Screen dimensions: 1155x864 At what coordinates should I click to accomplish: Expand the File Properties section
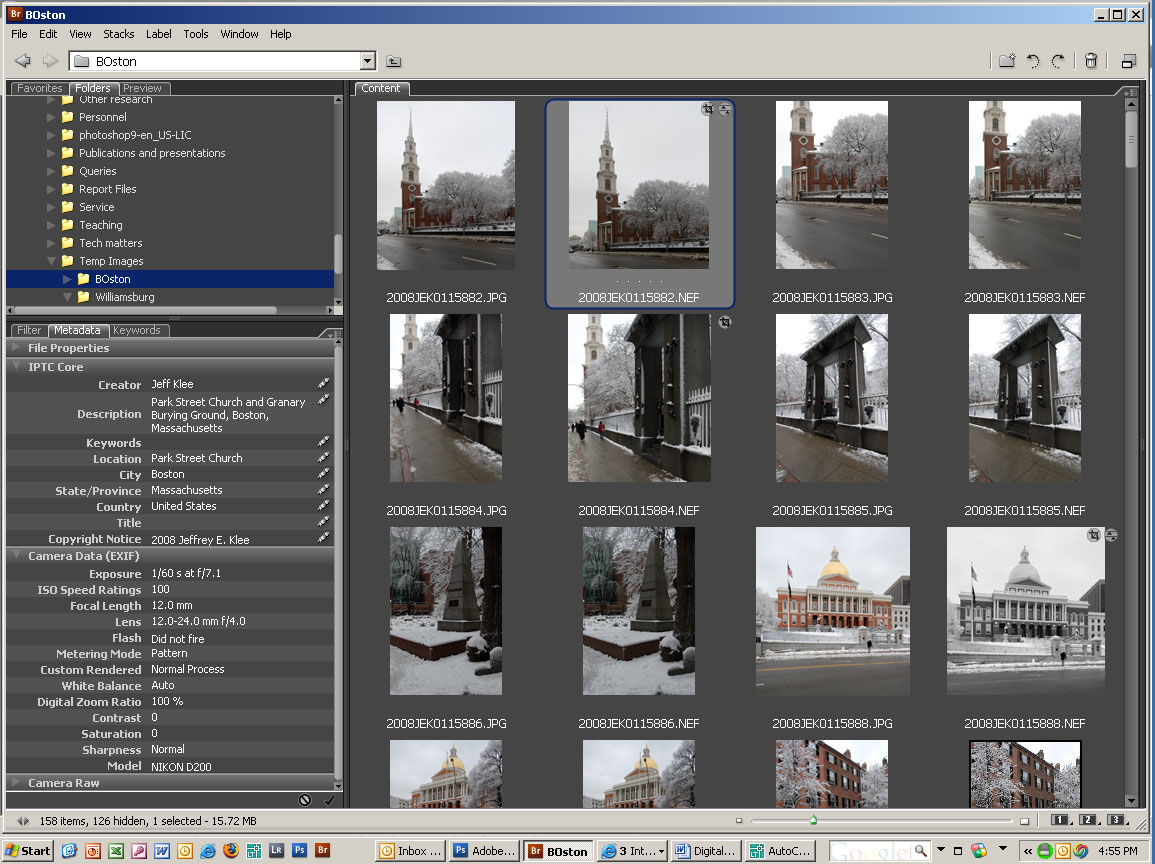15,348
